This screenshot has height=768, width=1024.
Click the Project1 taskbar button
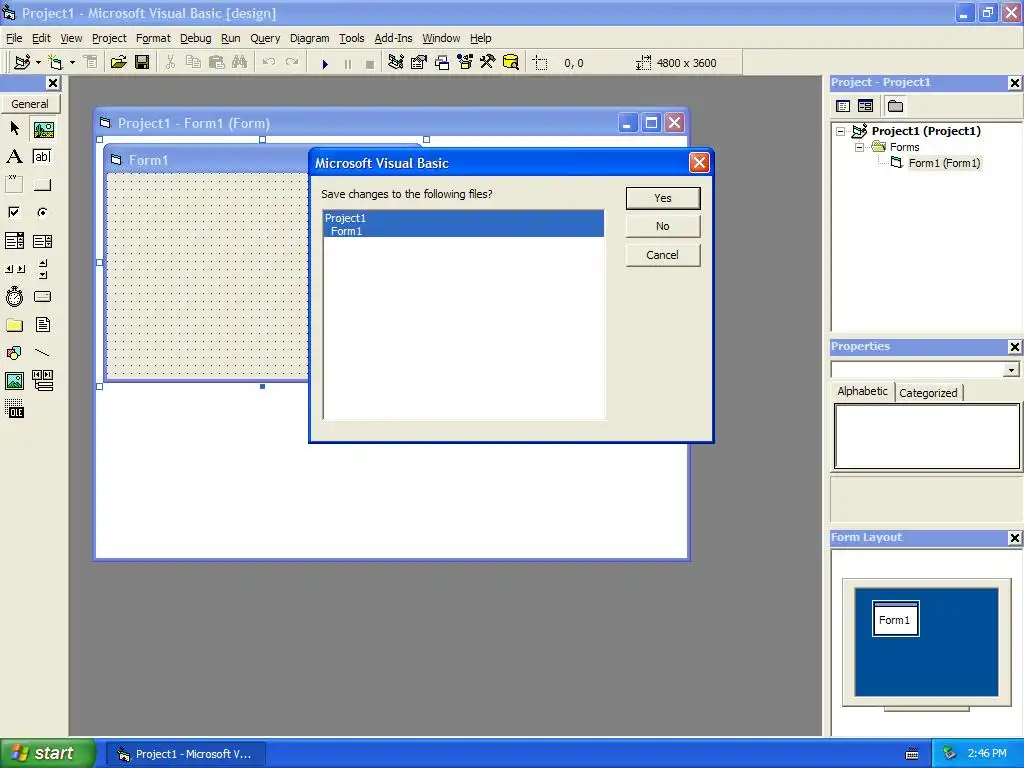[185, 754]
